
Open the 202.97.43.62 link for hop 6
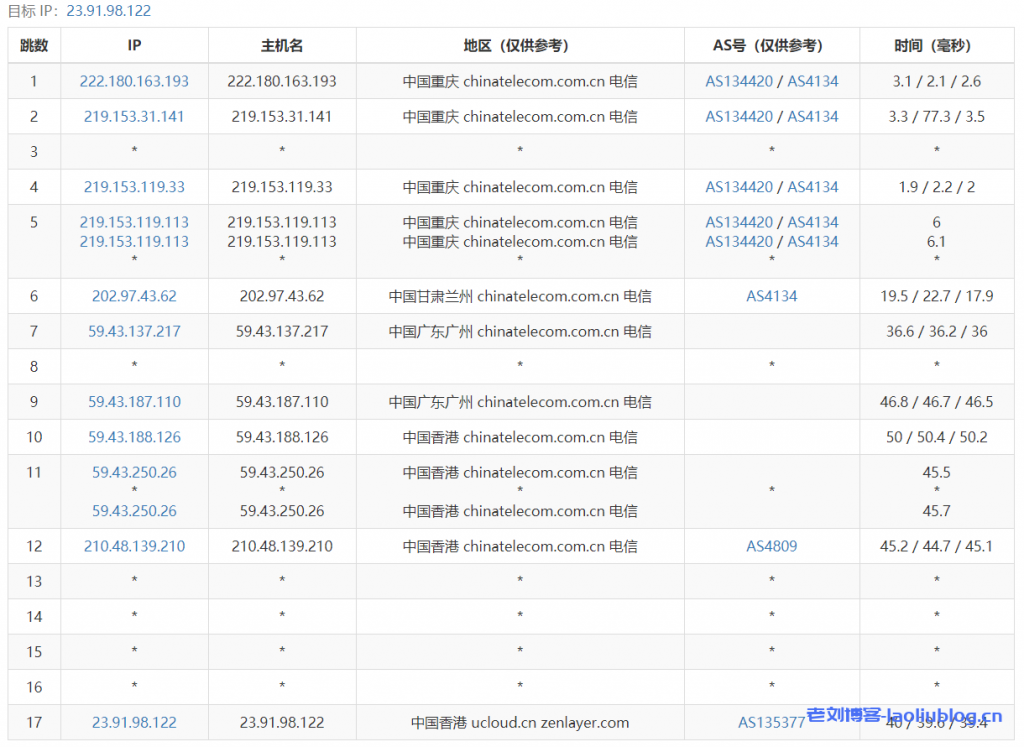(x=134, y=296)
